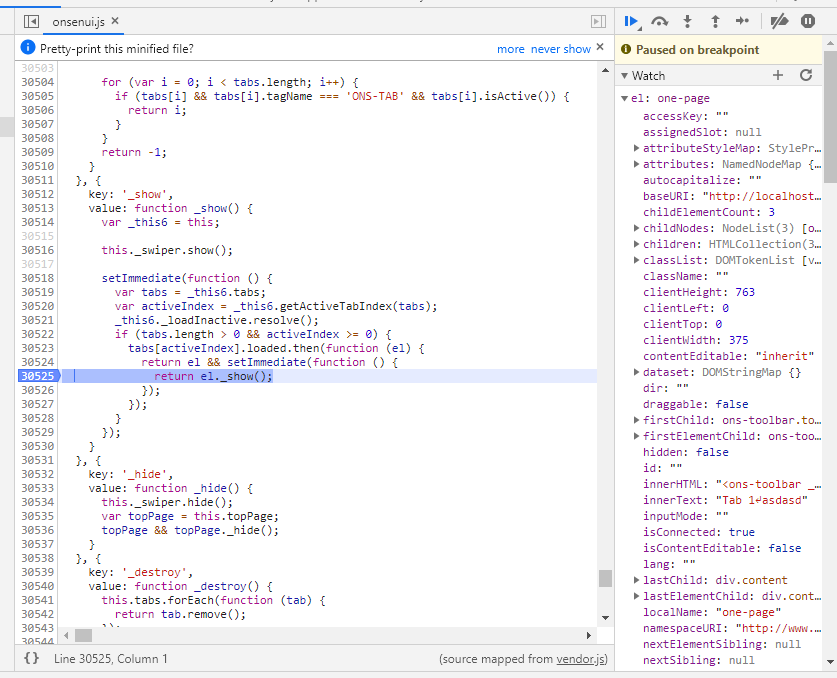The image size is (837, 678).
Task: Deactivate breakpoints toggle
Action: [779, 21]
